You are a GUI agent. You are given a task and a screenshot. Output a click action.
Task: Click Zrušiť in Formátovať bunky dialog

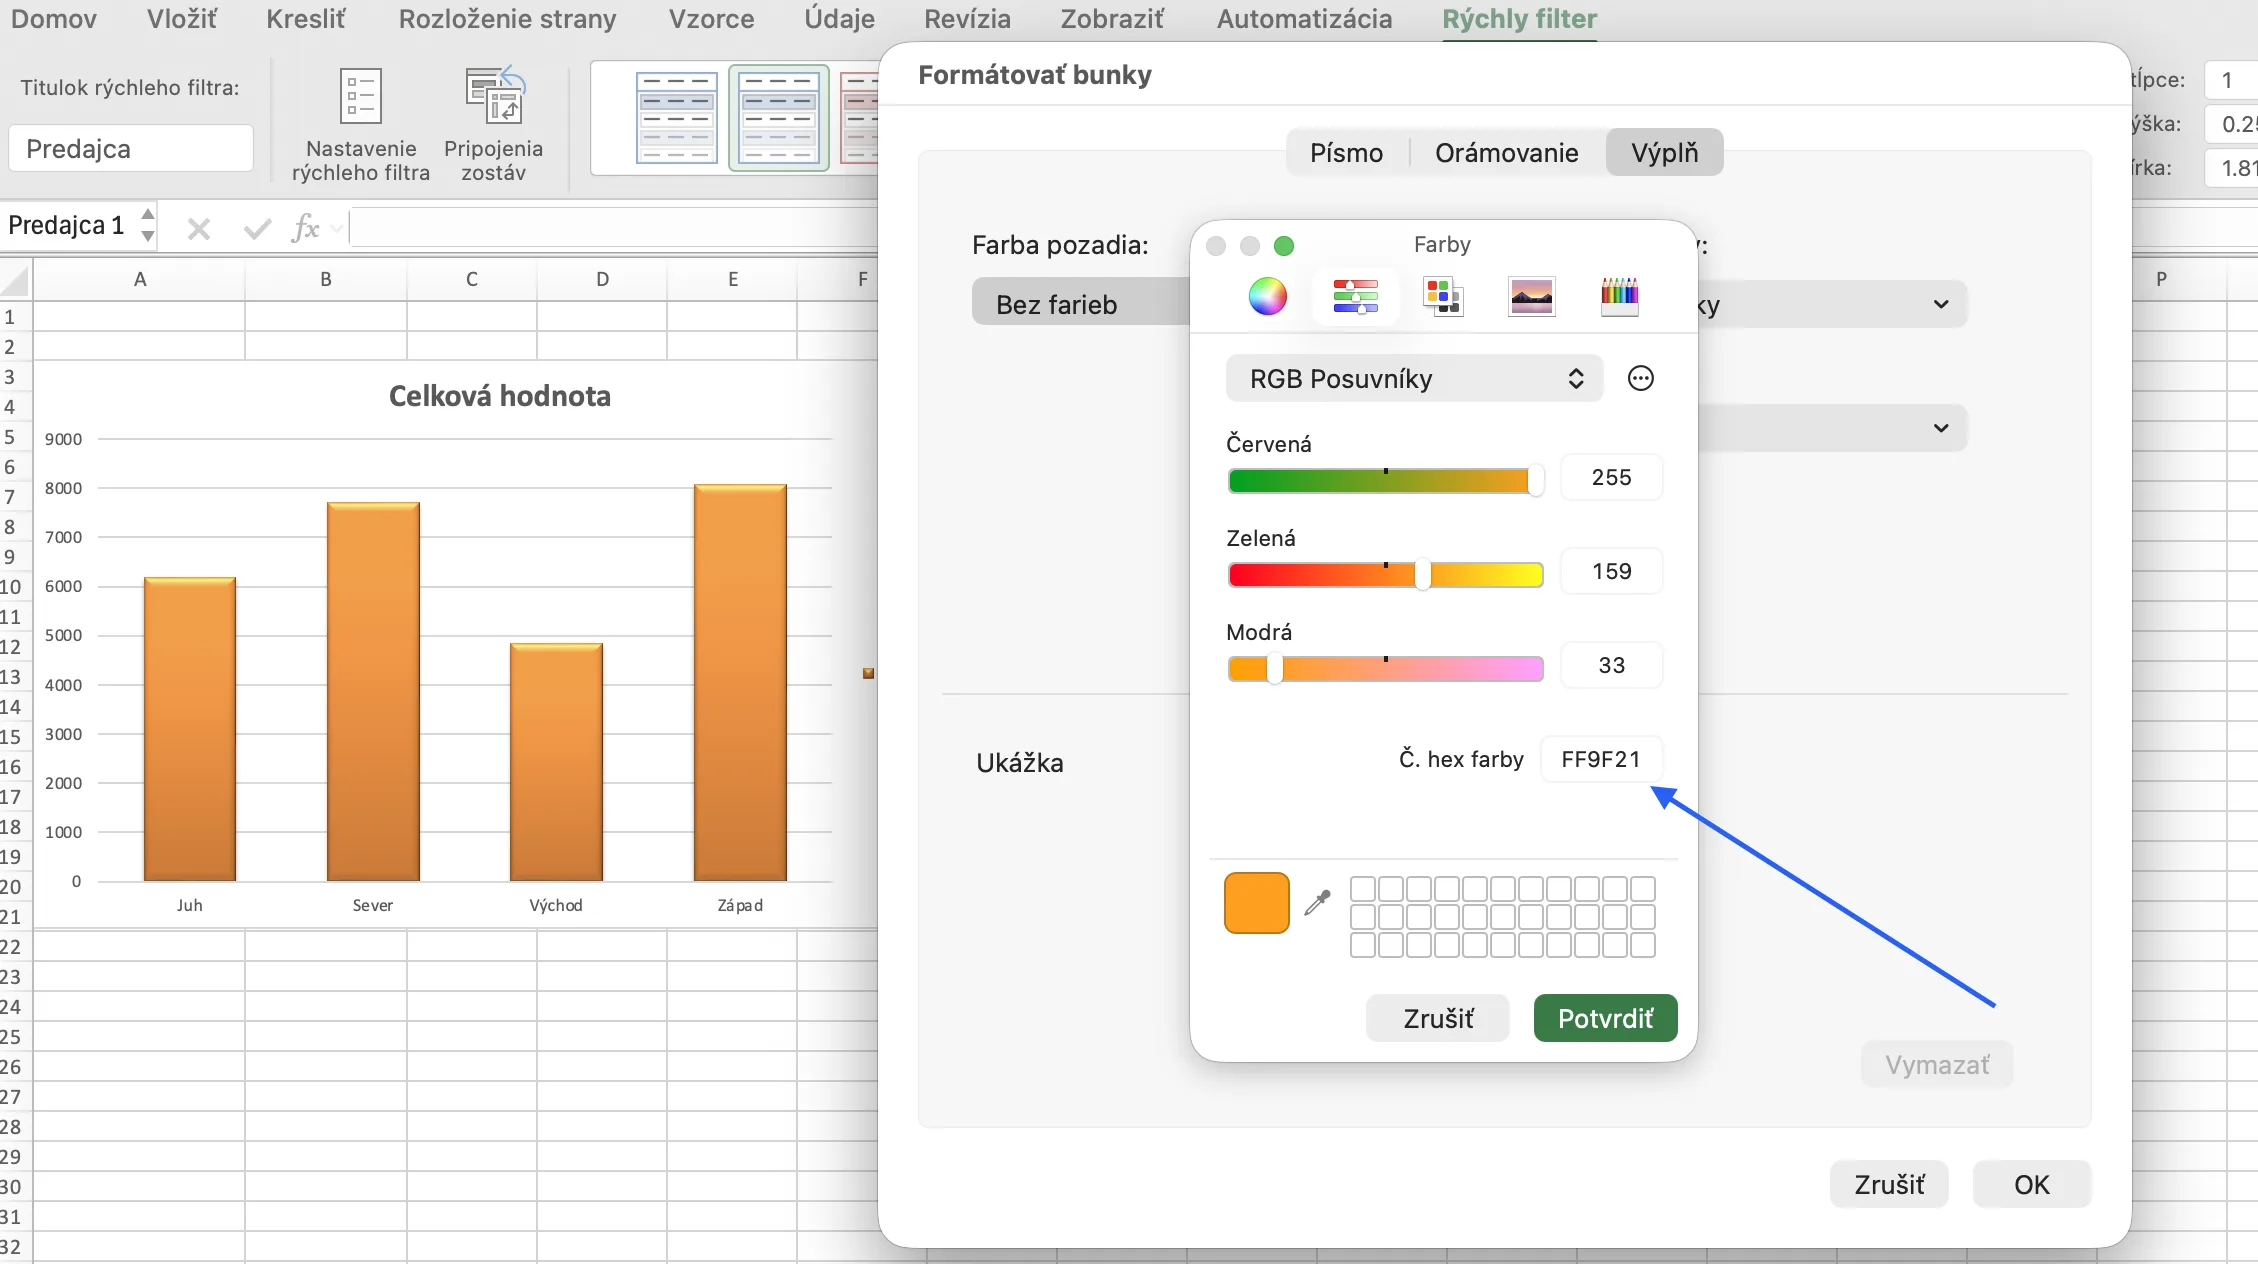pyautogui.click(x=1889, y=1184)
